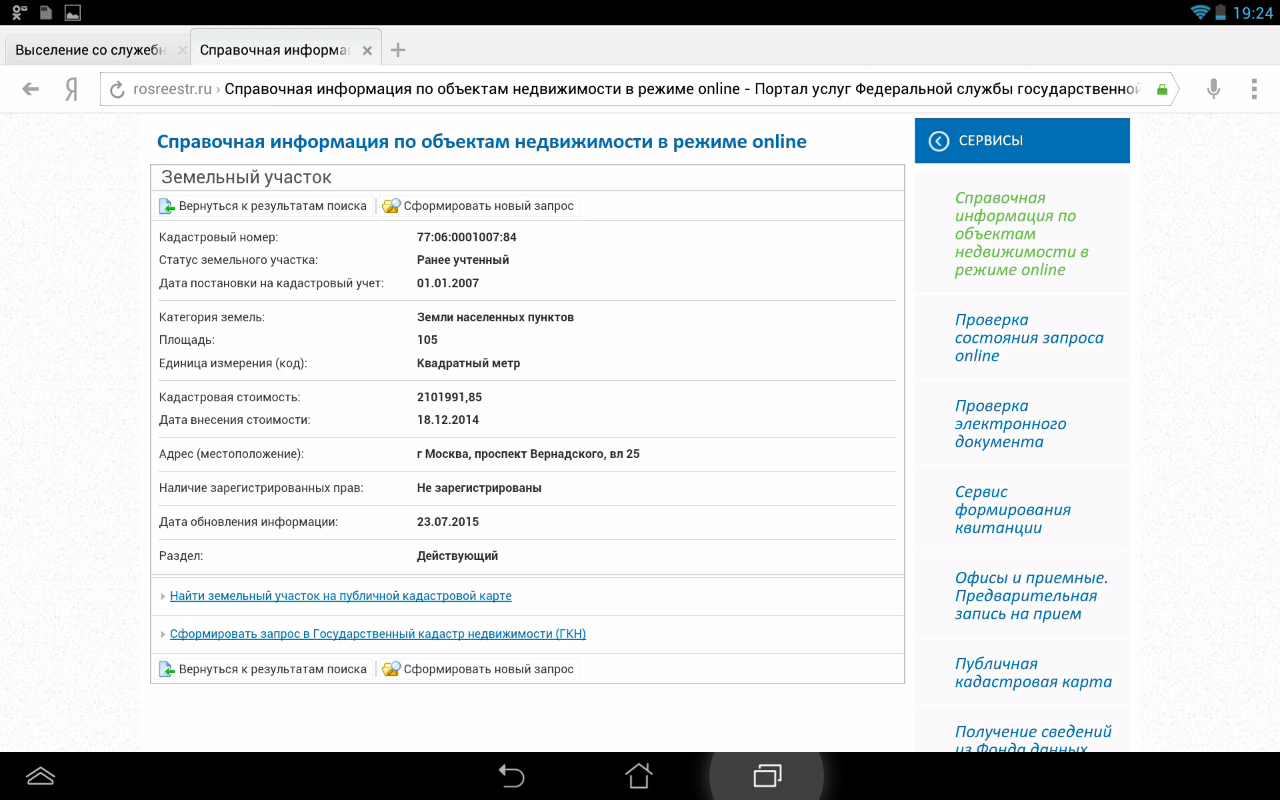
Task: Click top 'Вернуться к результатам поиска' button
Action: [x=263, y=206]
